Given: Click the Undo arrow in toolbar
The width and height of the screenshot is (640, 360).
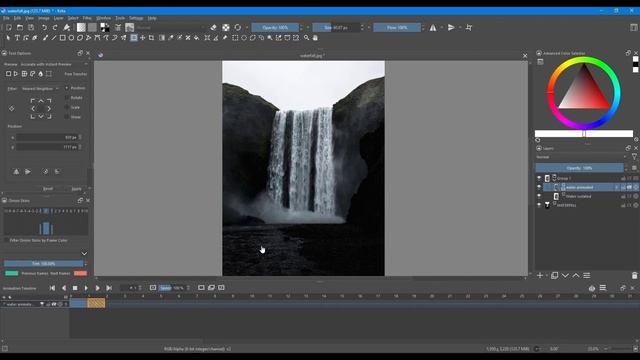Looking at the screenshot, I should click(x=44, y=27).
